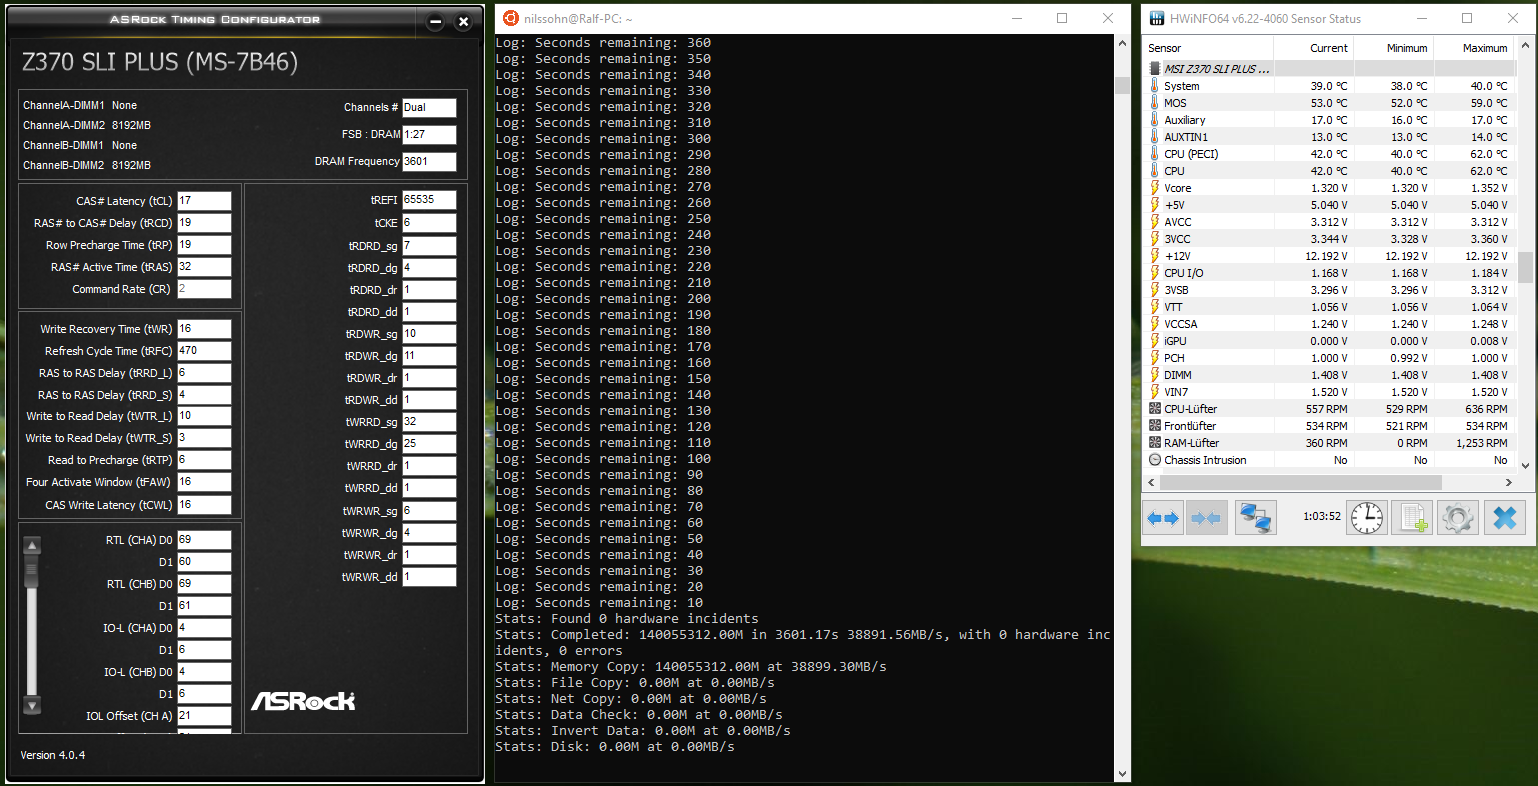Click the lightning icon beside VCCSA
This screenshot has width=1538, height=786.
coord(1154,324)
